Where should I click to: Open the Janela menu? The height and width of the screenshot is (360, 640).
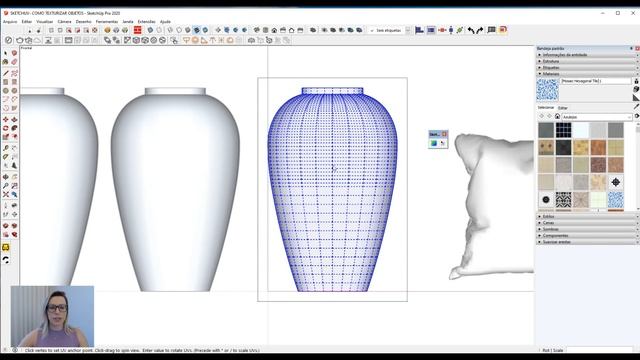tap(128, 22)
